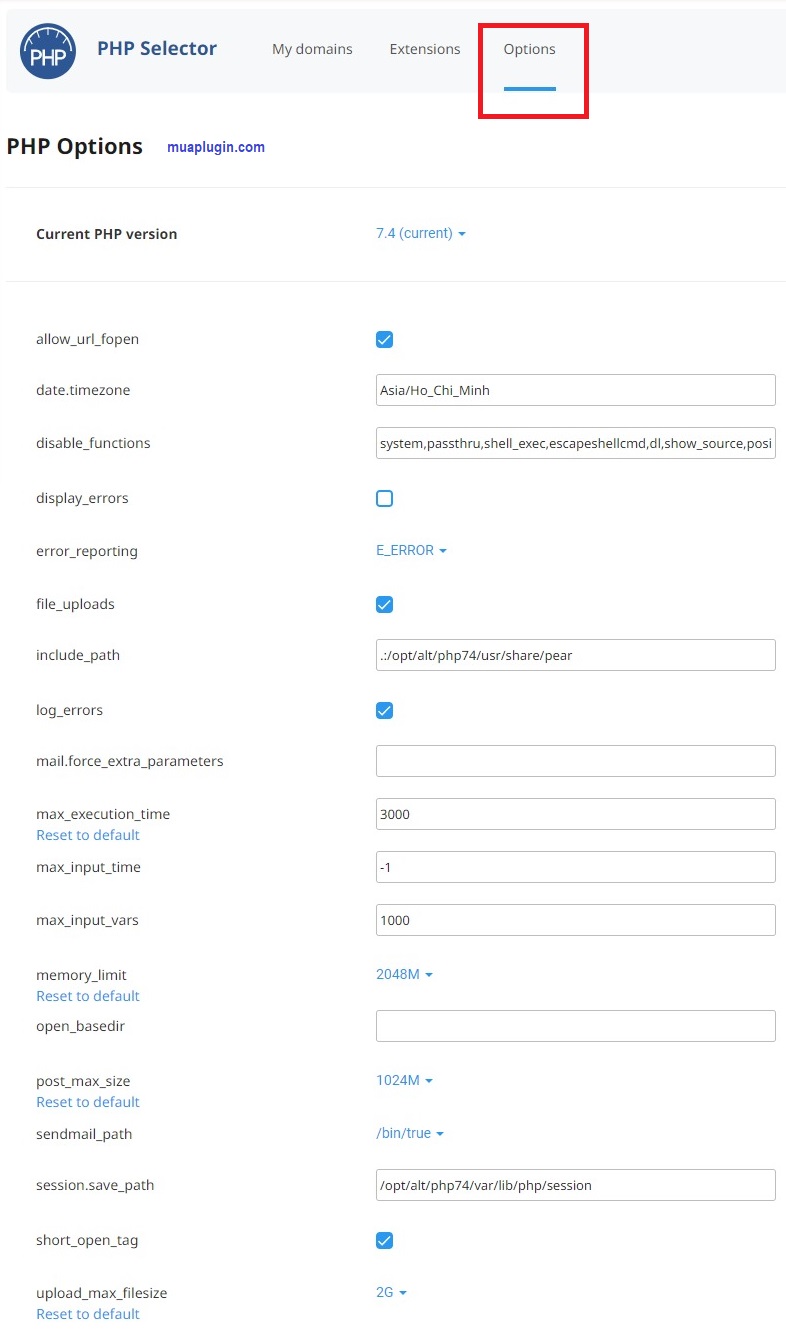Disable the short_open_tag checkbox
The height and width of the screenshot is (1329, 786).
point(384,1240)
